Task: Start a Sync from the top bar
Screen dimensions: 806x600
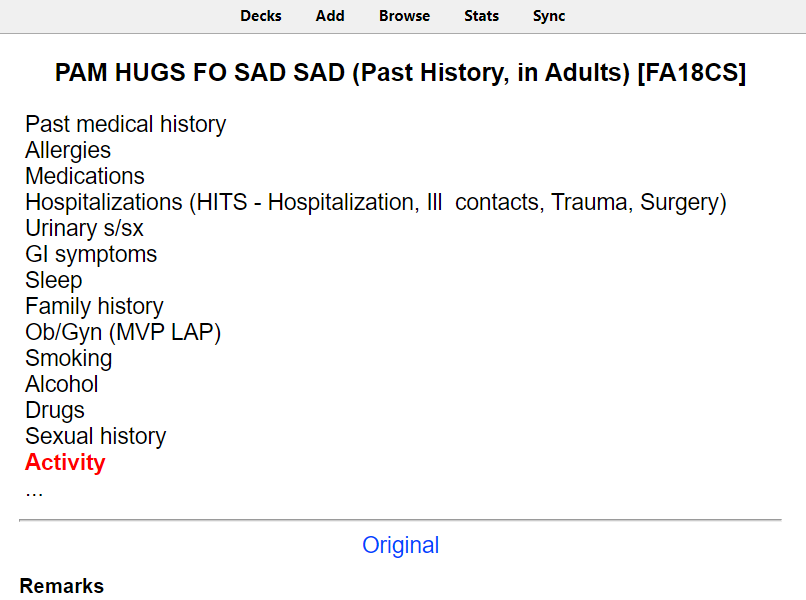Action: coord(549,16)
